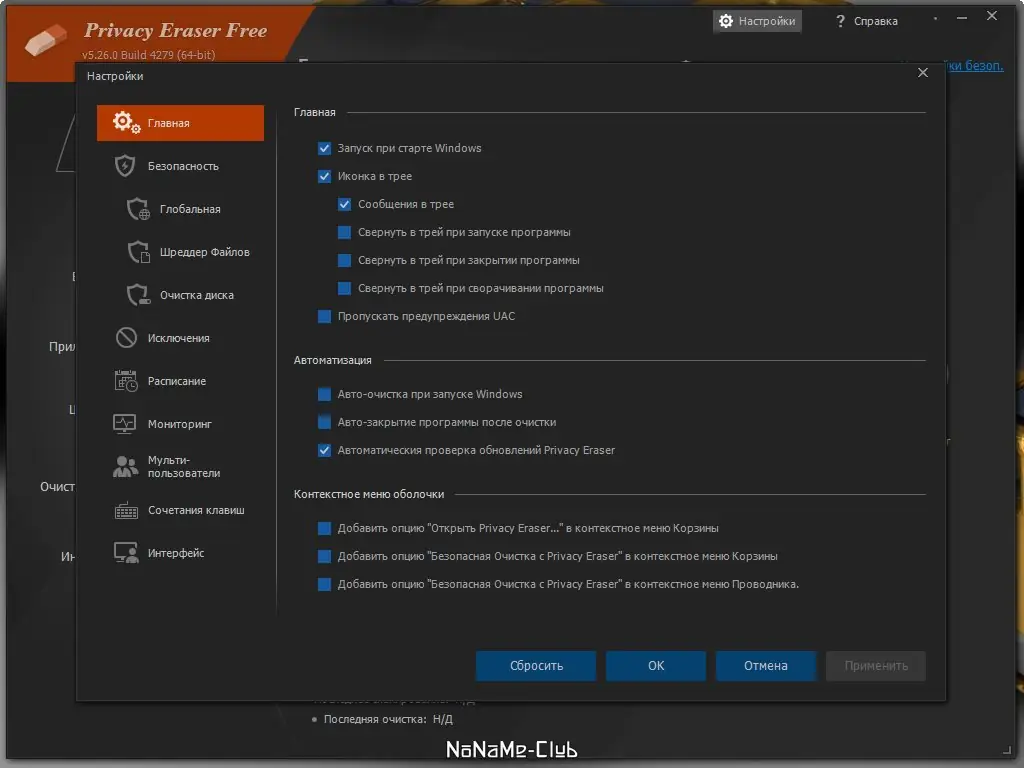Click the Отмена button
Viewport: 1024px width, 768px height.
[x=765, y=665]
